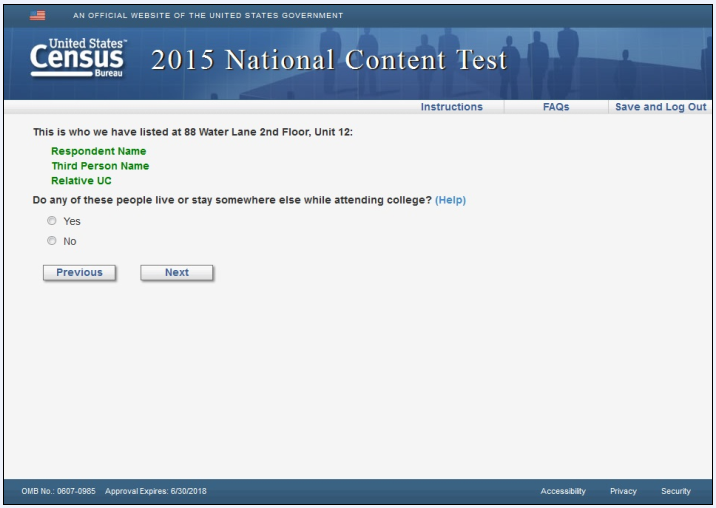Select the No radio button

tap(52, 240)
